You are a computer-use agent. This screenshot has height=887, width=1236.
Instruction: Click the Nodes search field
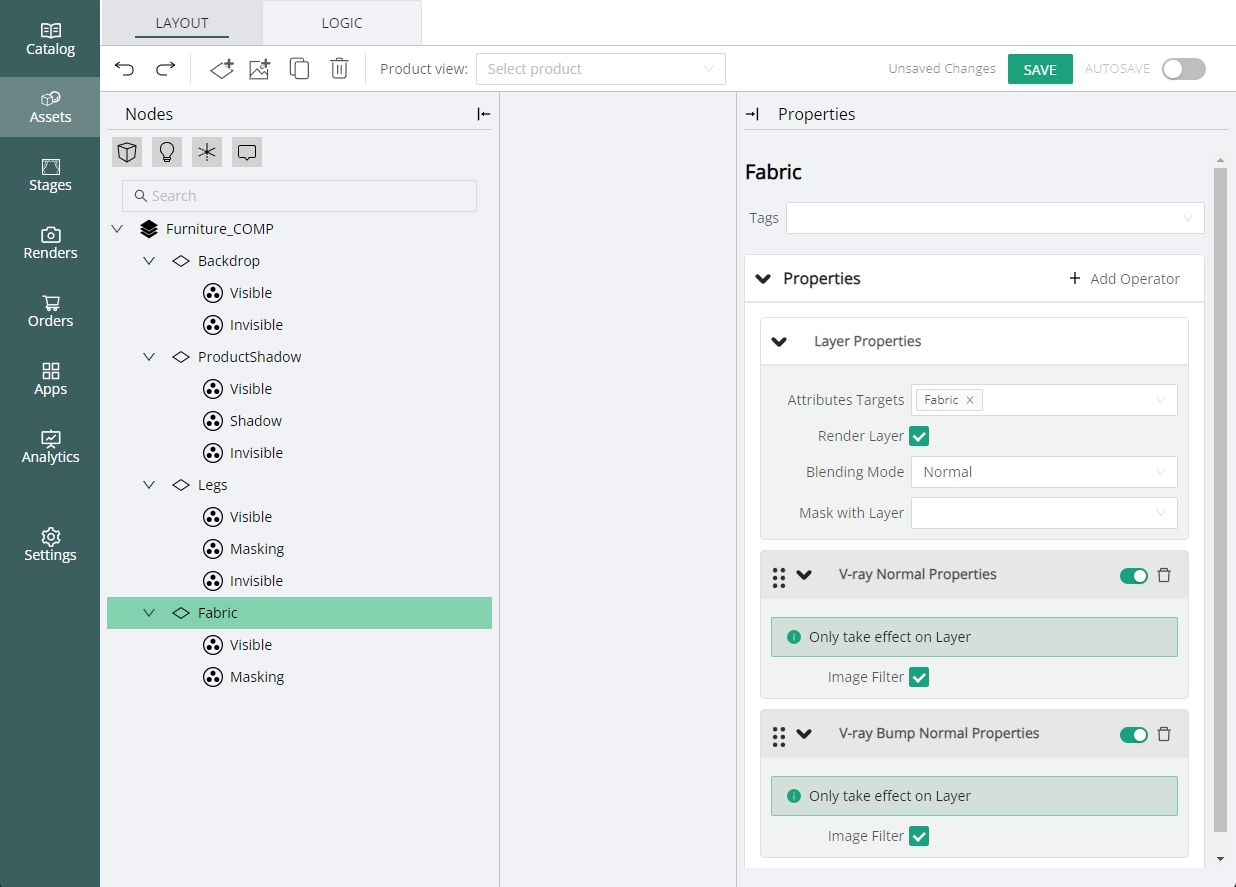(x=299, y=196)
